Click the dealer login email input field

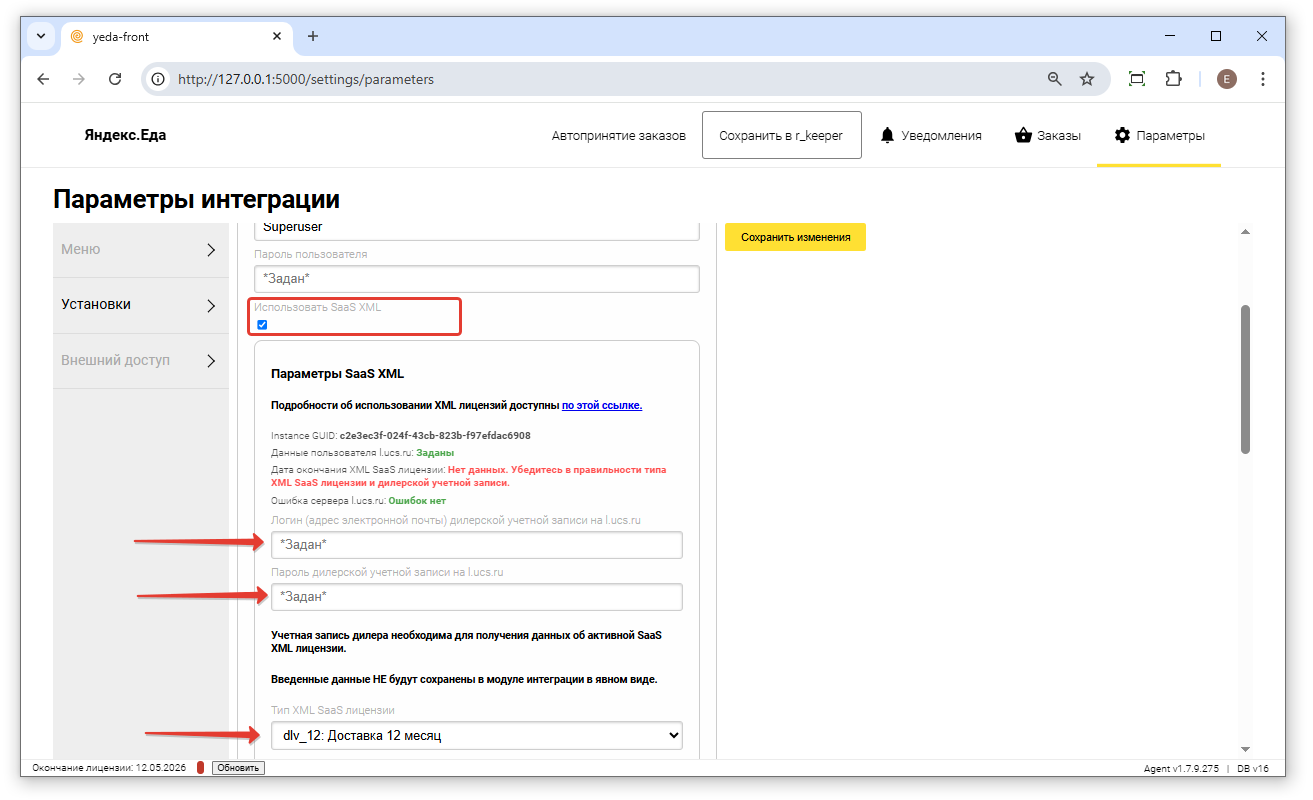tap(476, 545)
